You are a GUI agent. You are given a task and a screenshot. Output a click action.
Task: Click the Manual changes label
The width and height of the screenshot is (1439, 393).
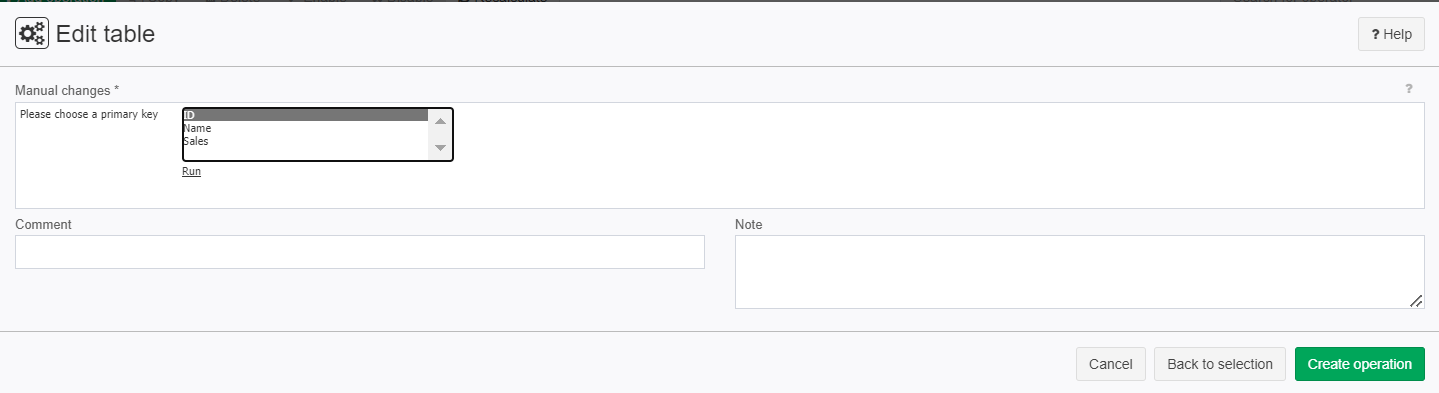(67, 90)
